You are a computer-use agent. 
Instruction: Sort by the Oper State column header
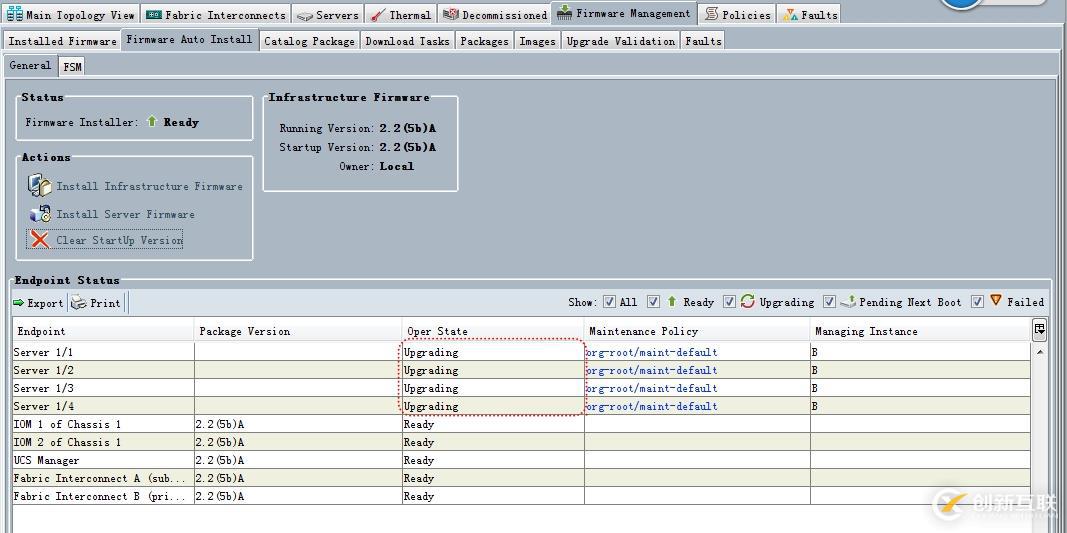coord(493,332)
